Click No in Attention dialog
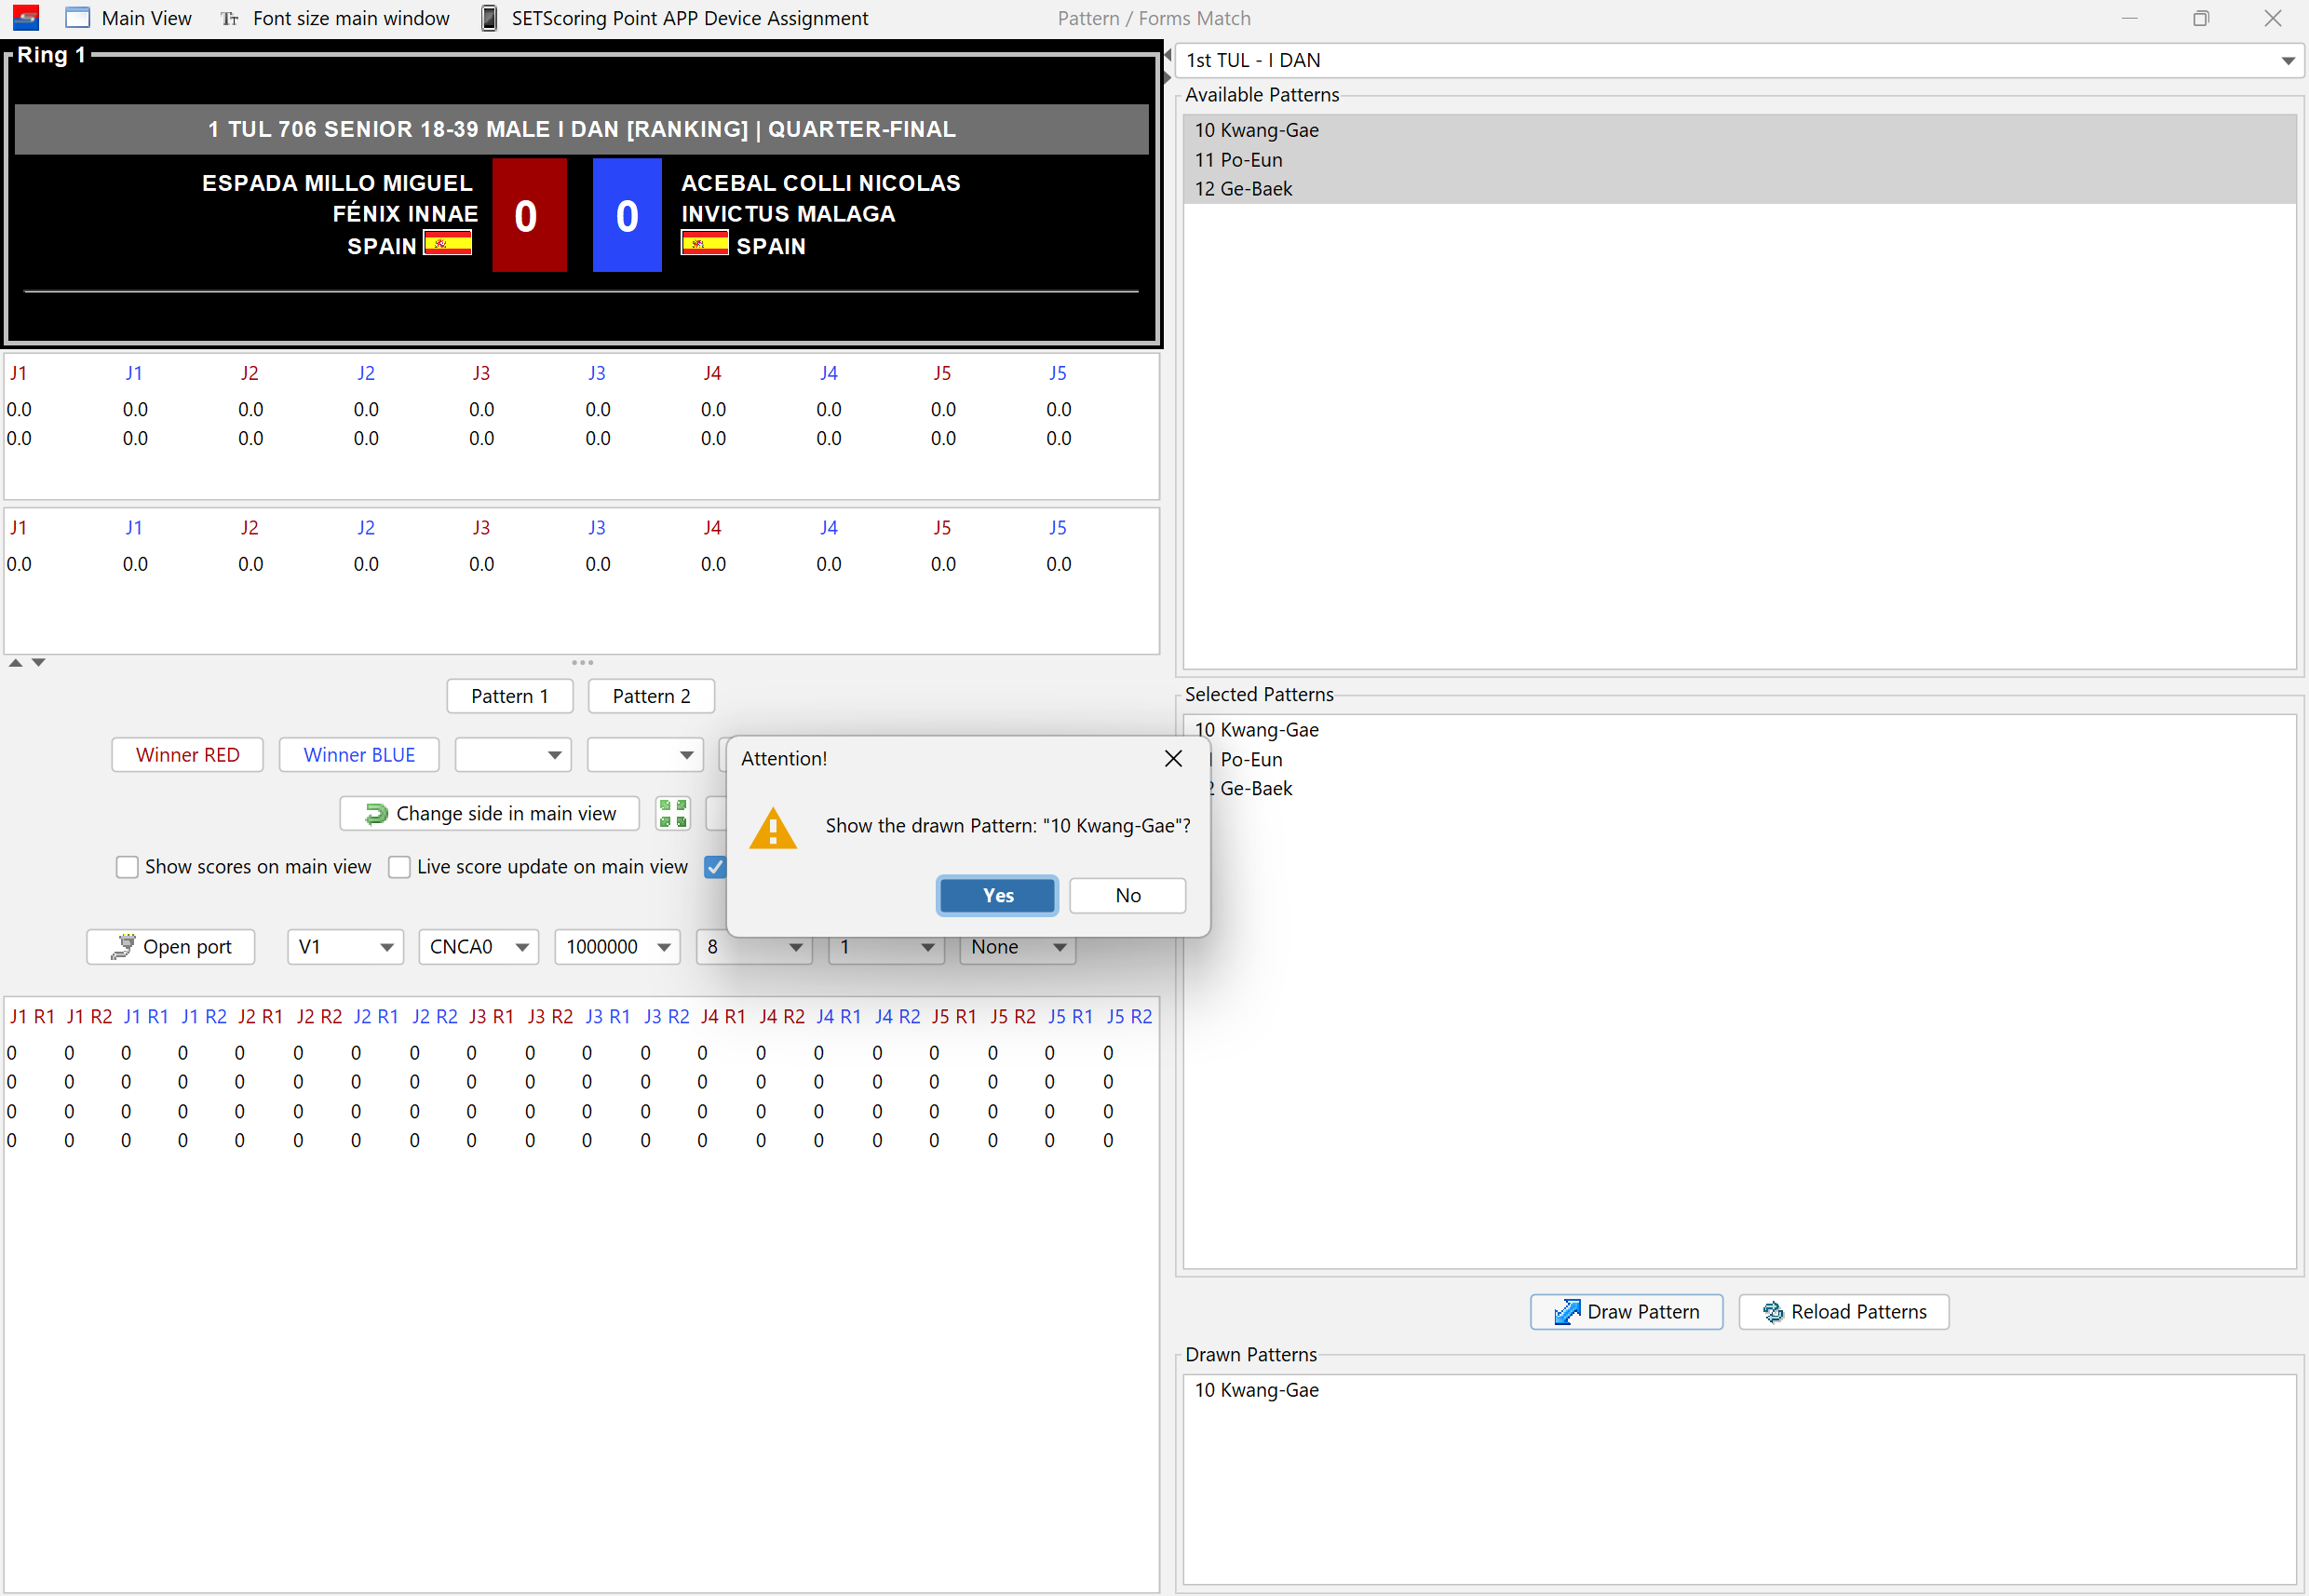Image resolution: width=2309 pixels, height=1596 pixels. pyautogui.click(x=1128, y=895)
